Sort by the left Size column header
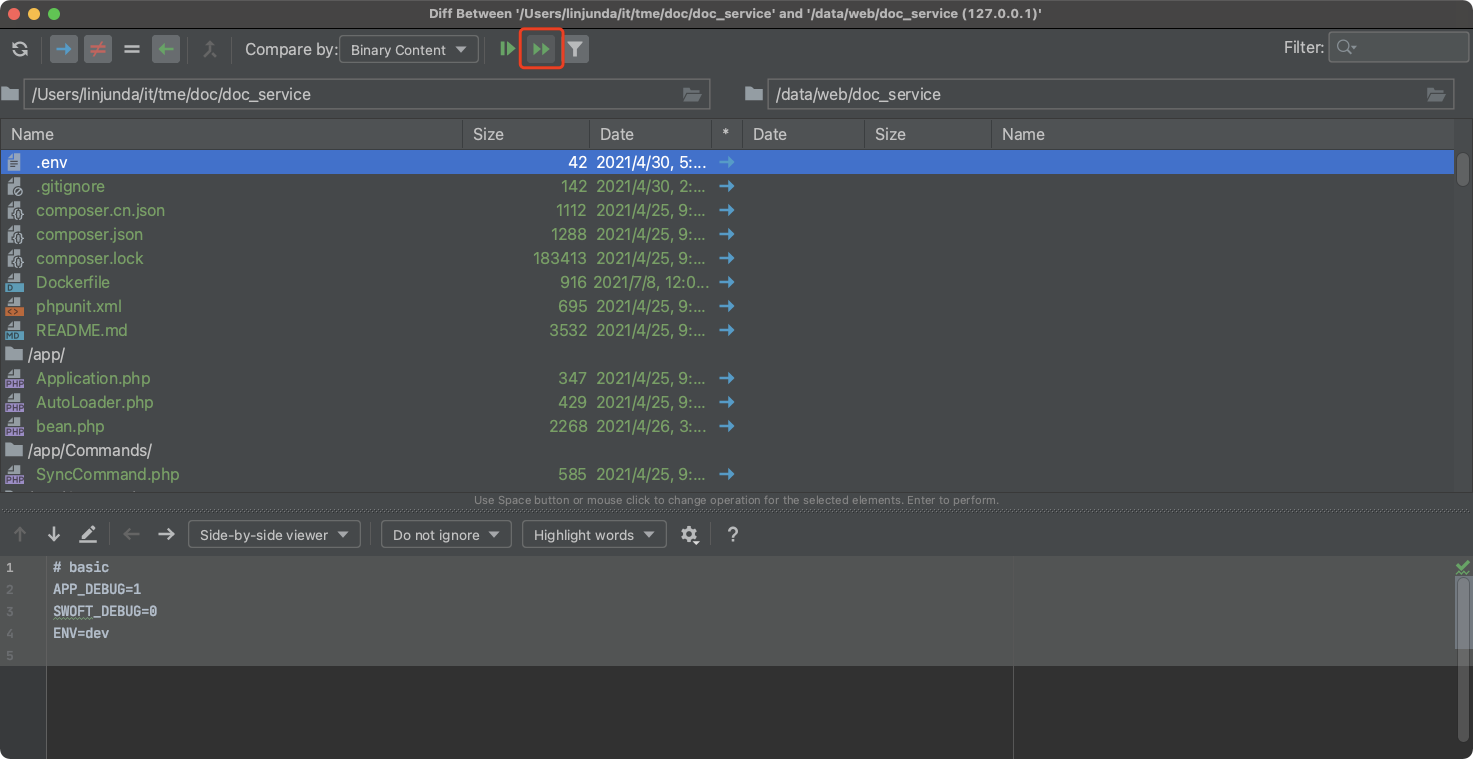This screenshot has width=1473, height=759. coord(526,134)
